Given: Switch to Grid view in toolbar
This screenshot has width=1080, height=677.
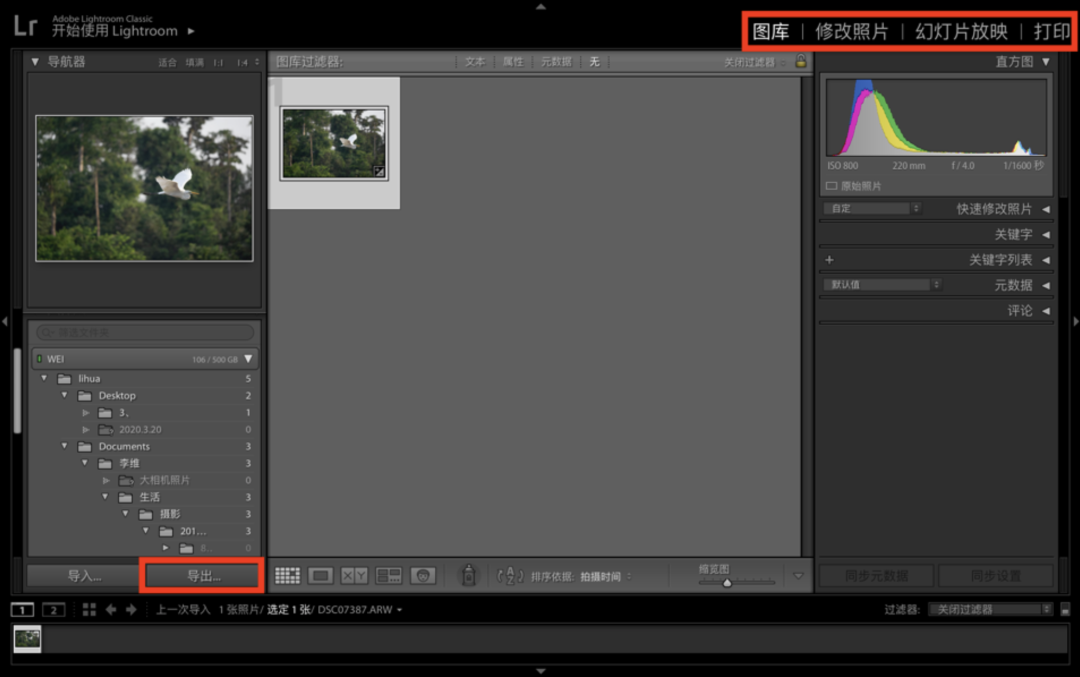Looking at the screenshot, I should point(287,576).
